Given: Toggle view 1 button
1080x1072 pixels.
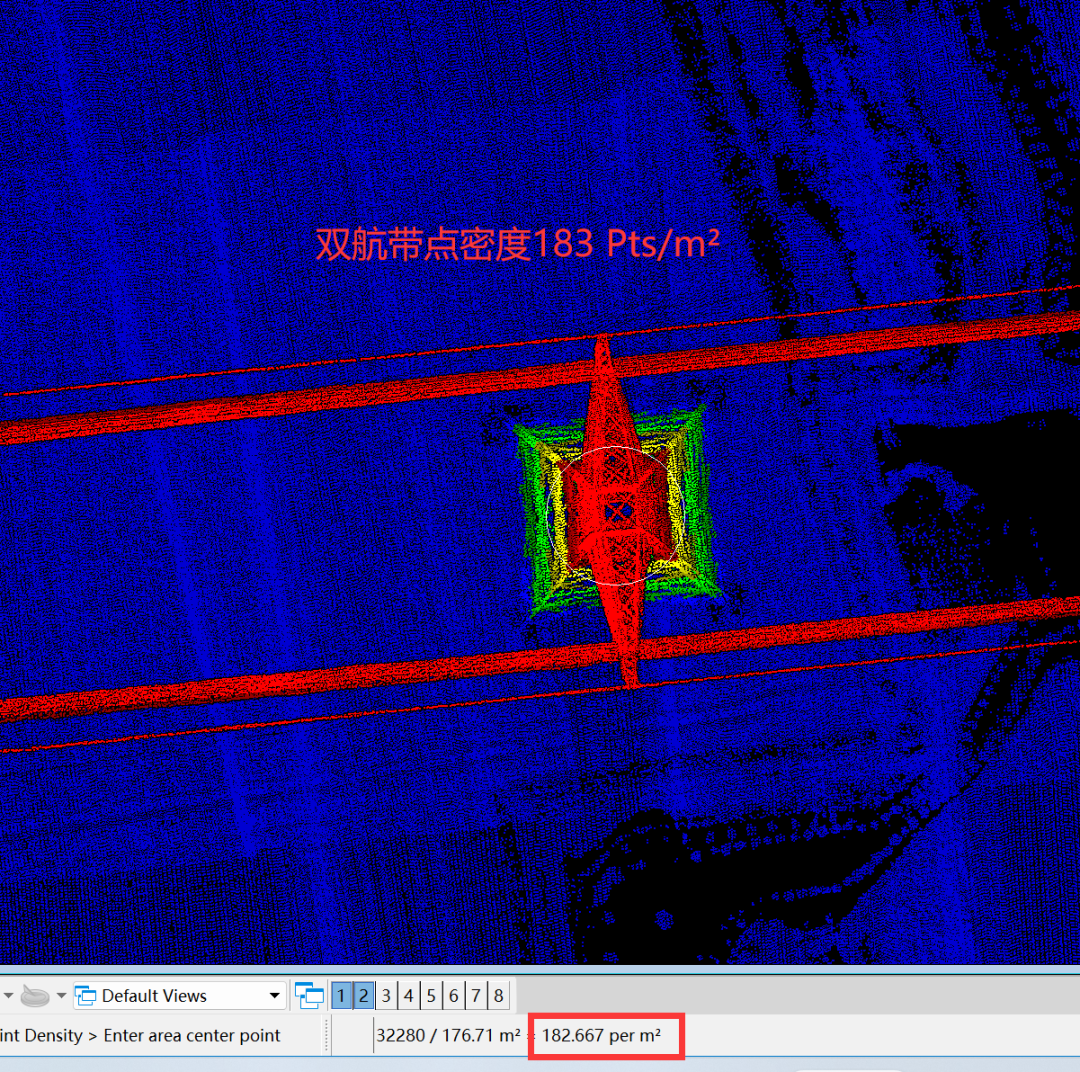Looking at the screenshot, I should pos(341,995).
